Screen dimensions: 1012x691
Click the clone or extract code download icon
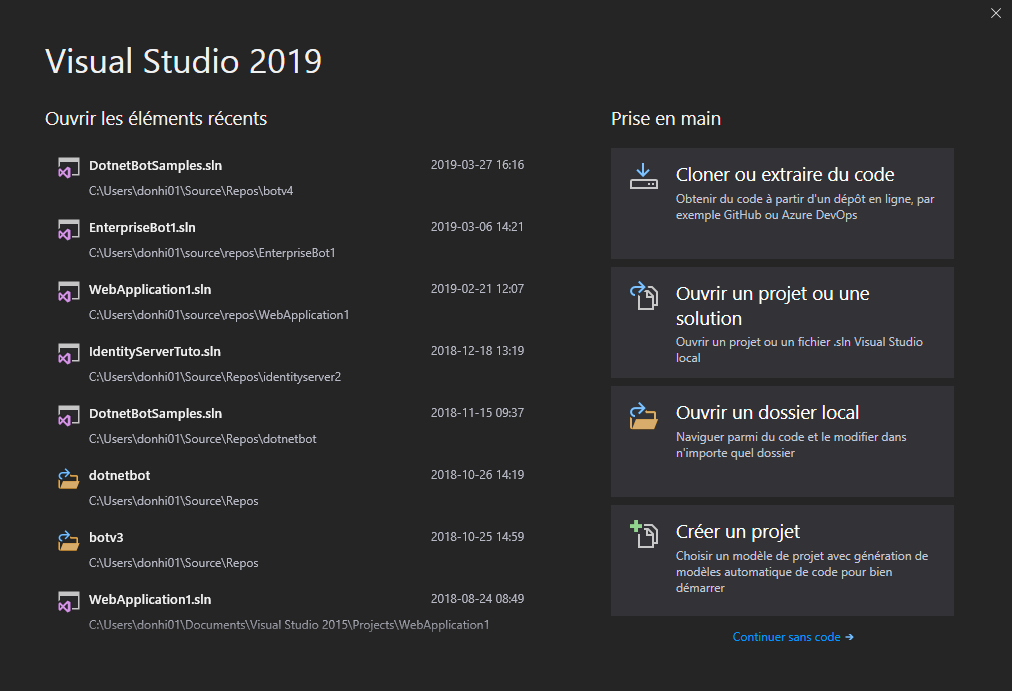(643, 177)
